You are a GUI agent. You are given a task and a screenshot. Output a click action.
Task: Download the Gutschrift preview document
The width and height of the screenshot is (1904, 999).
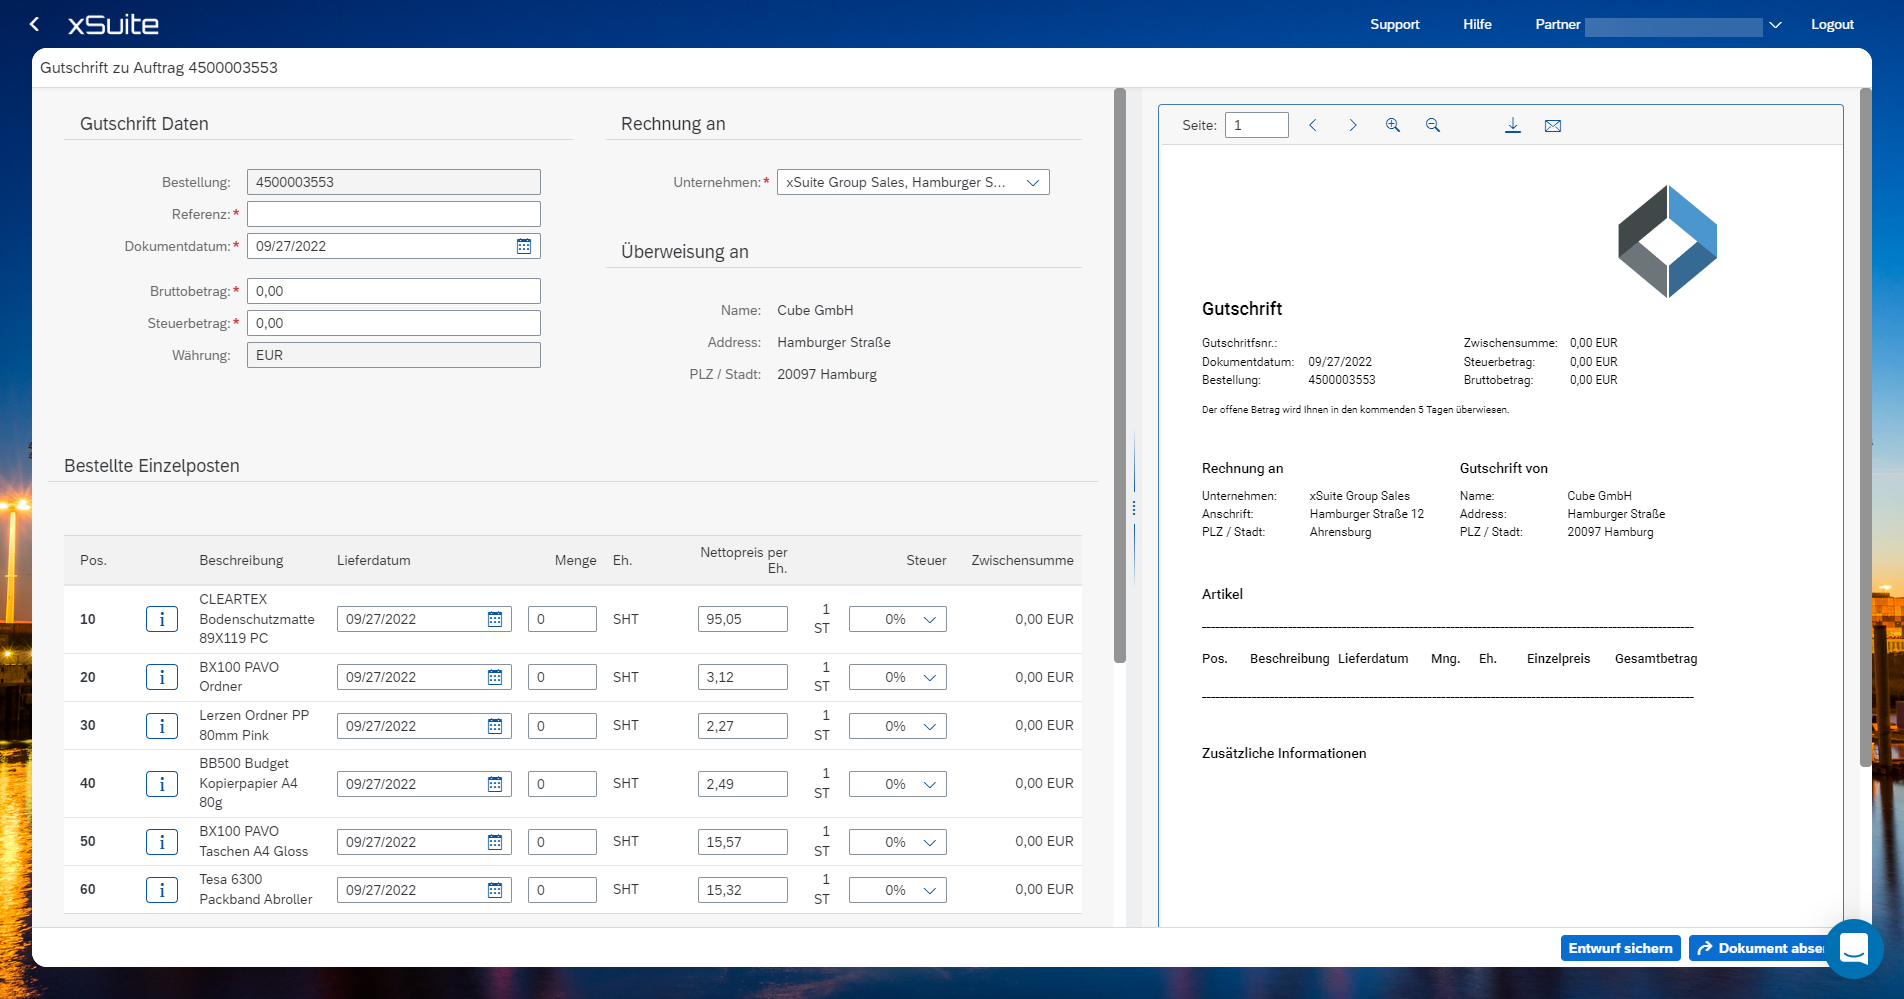[1512, 125]
